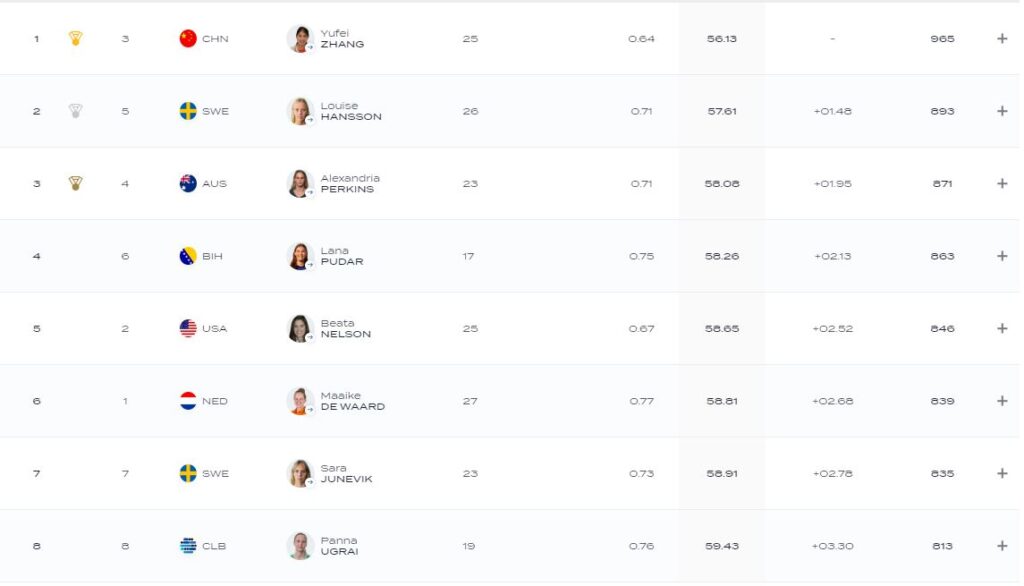Expand Beata Nelson's row with plus
1024x586 pixels.
[1002, 328]
